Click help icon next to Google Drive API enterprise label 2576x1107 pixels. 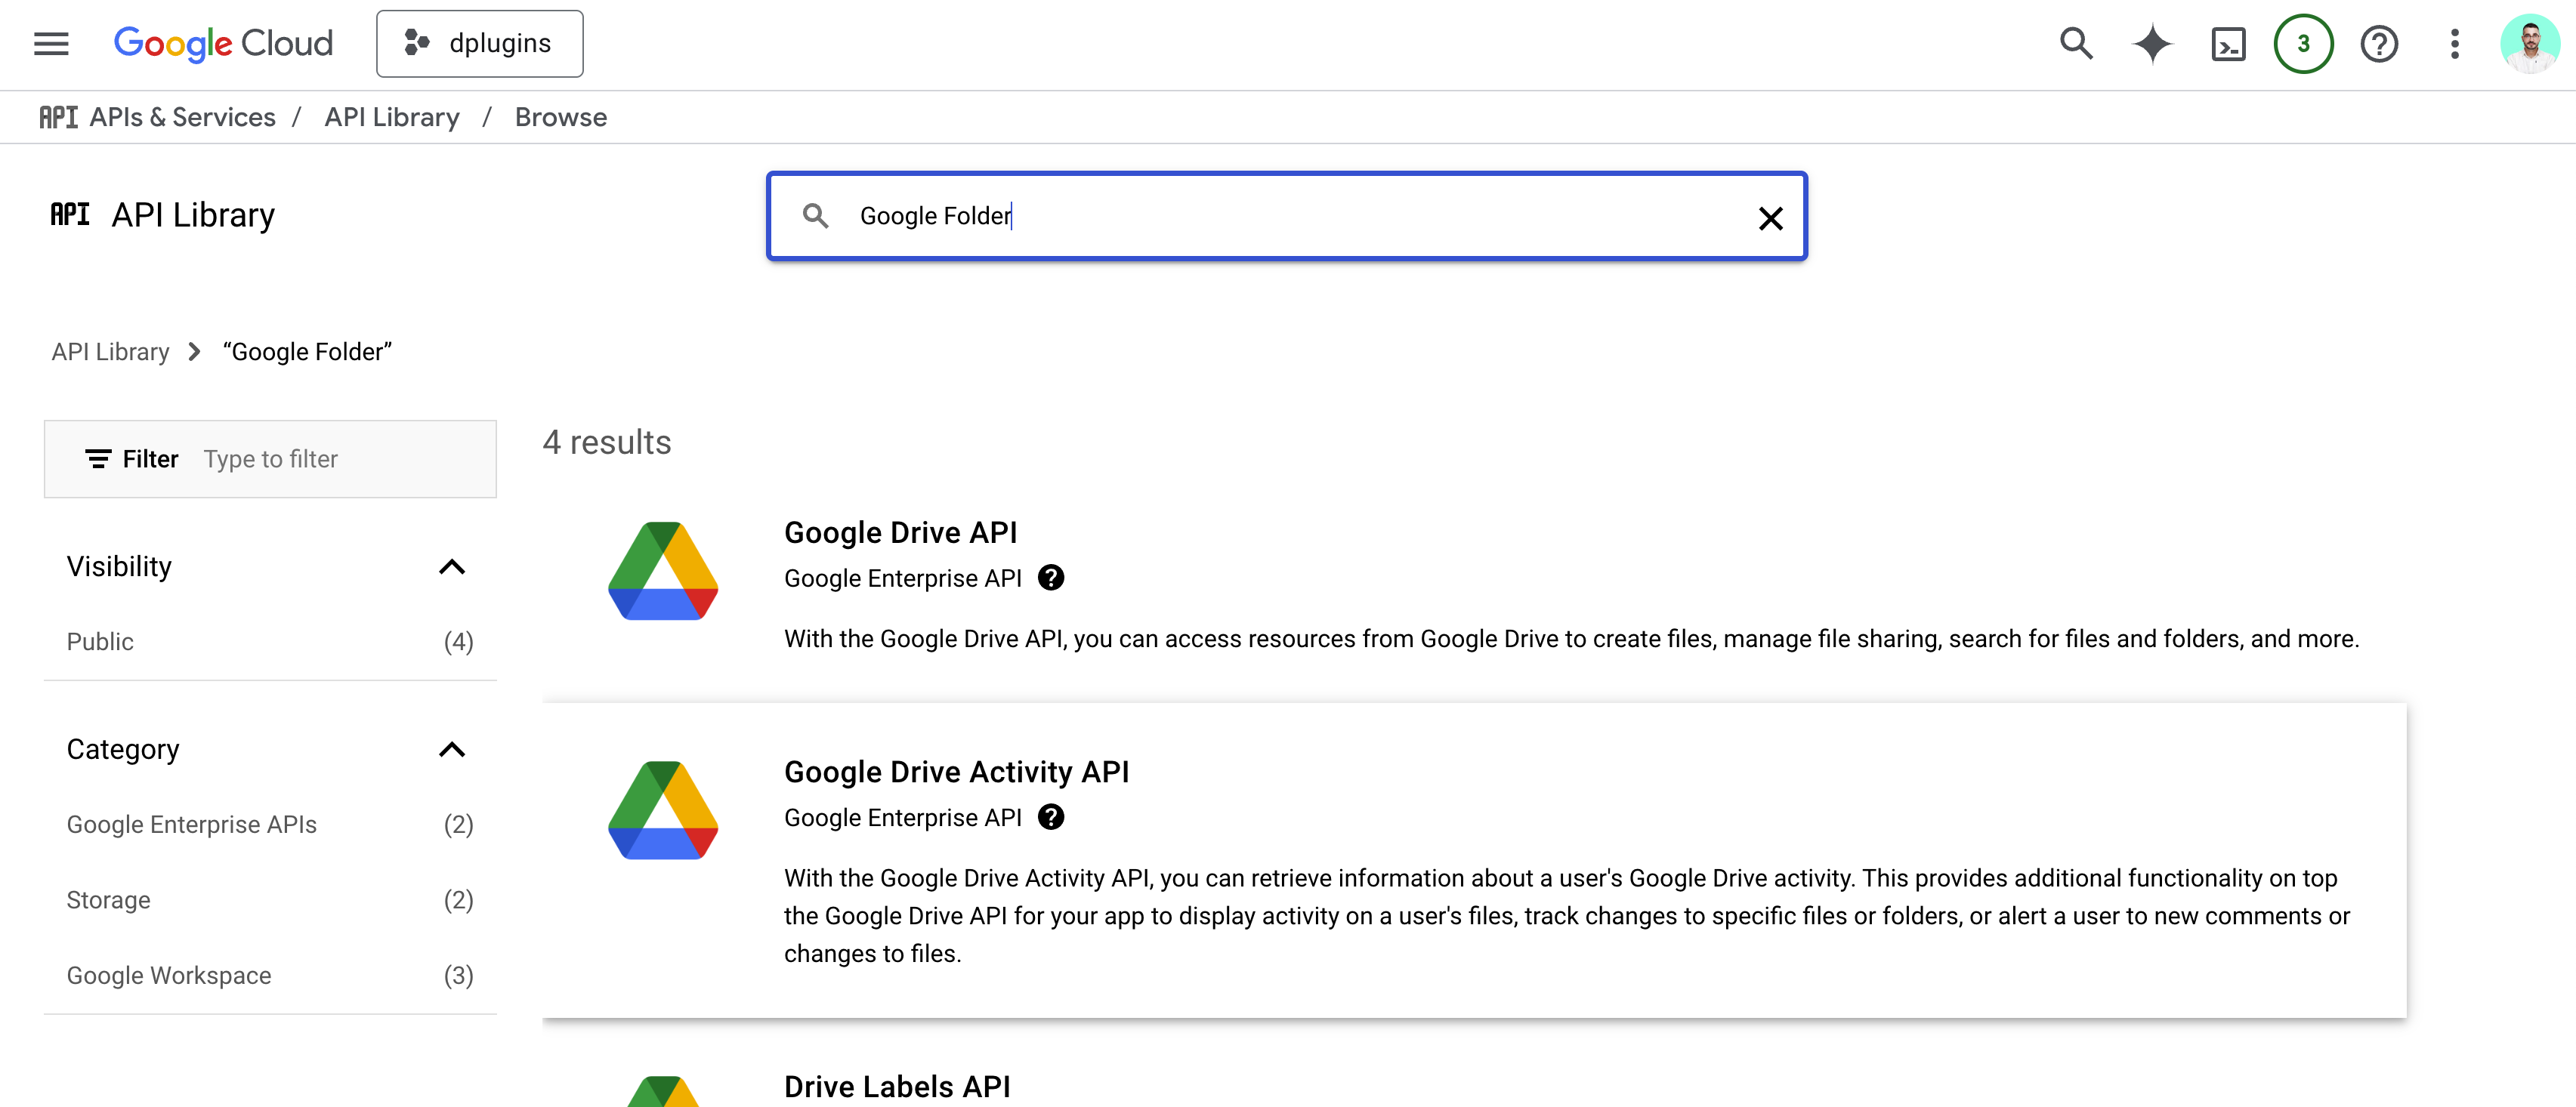tap(1051, 578)
